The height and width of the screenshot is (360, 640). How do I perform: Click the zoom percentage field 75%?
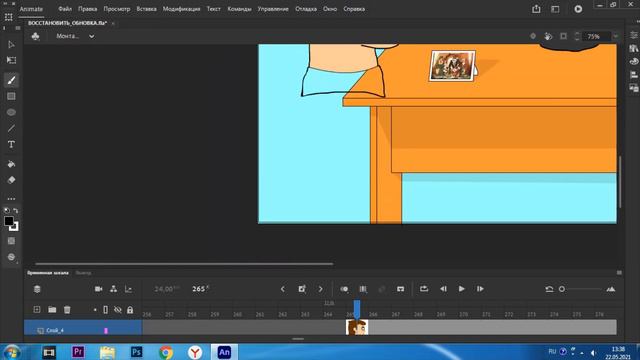pos(597,36)
